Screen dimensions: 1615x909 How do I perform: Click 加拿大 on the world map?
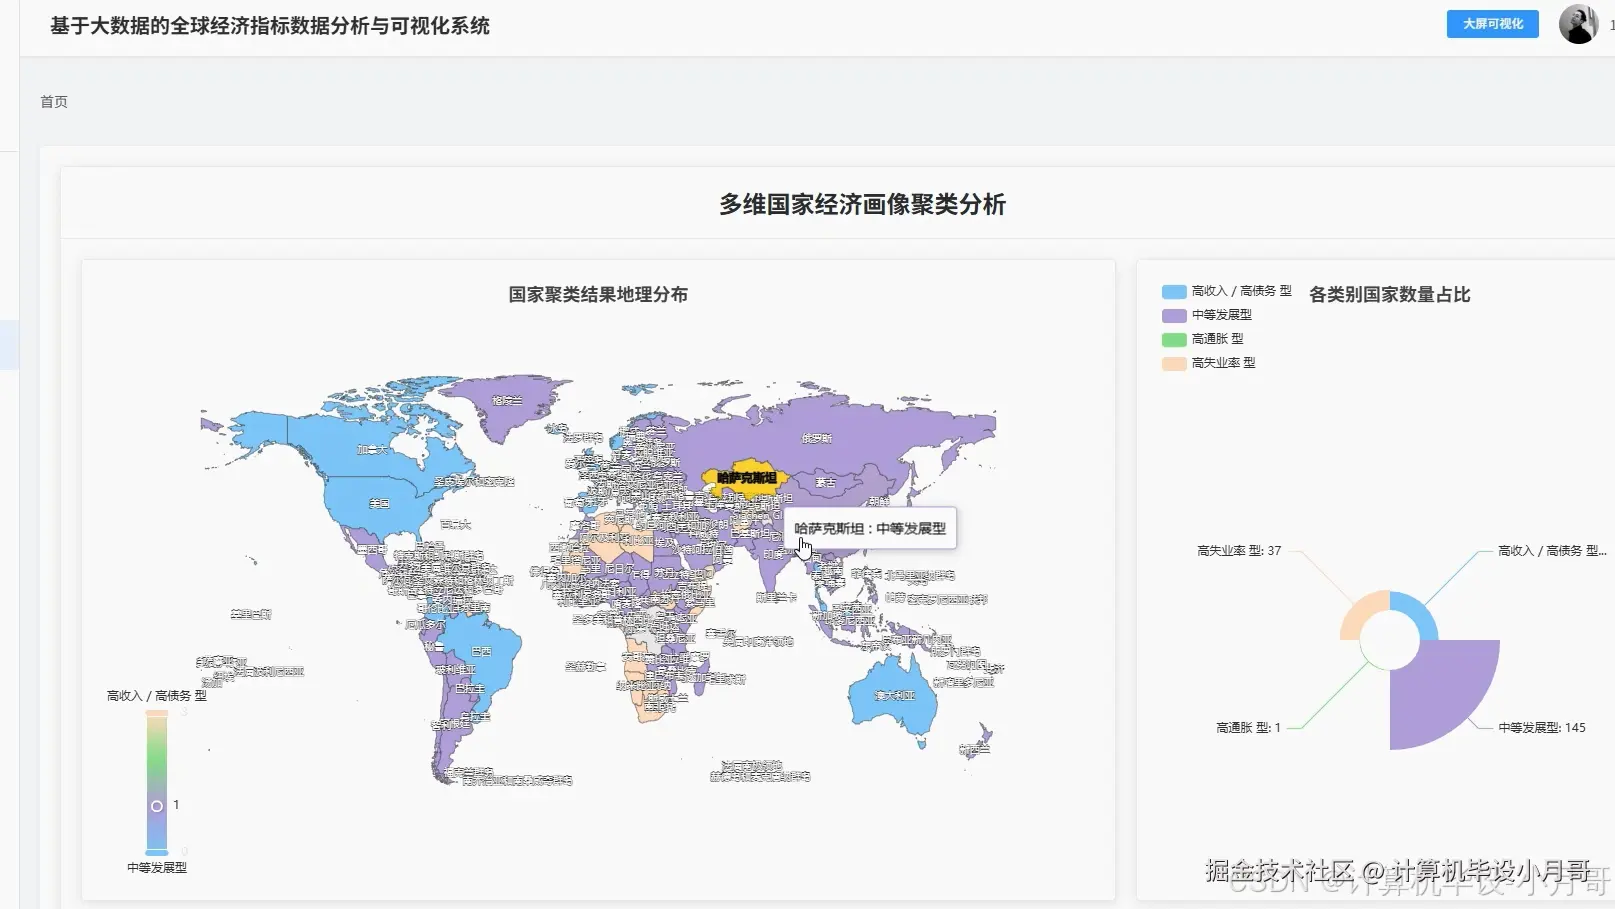(372, 450)
